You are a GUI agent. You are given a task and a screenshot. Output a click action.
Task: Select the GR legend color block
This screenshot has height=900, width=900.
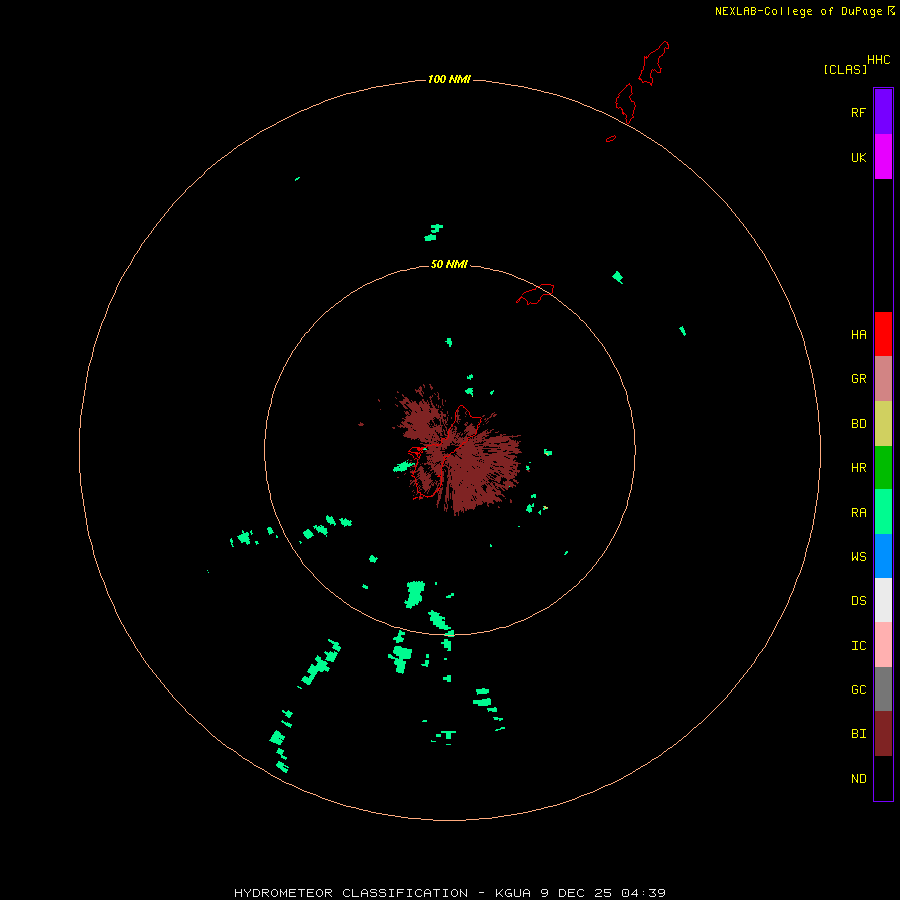click(x=883, y=379)
